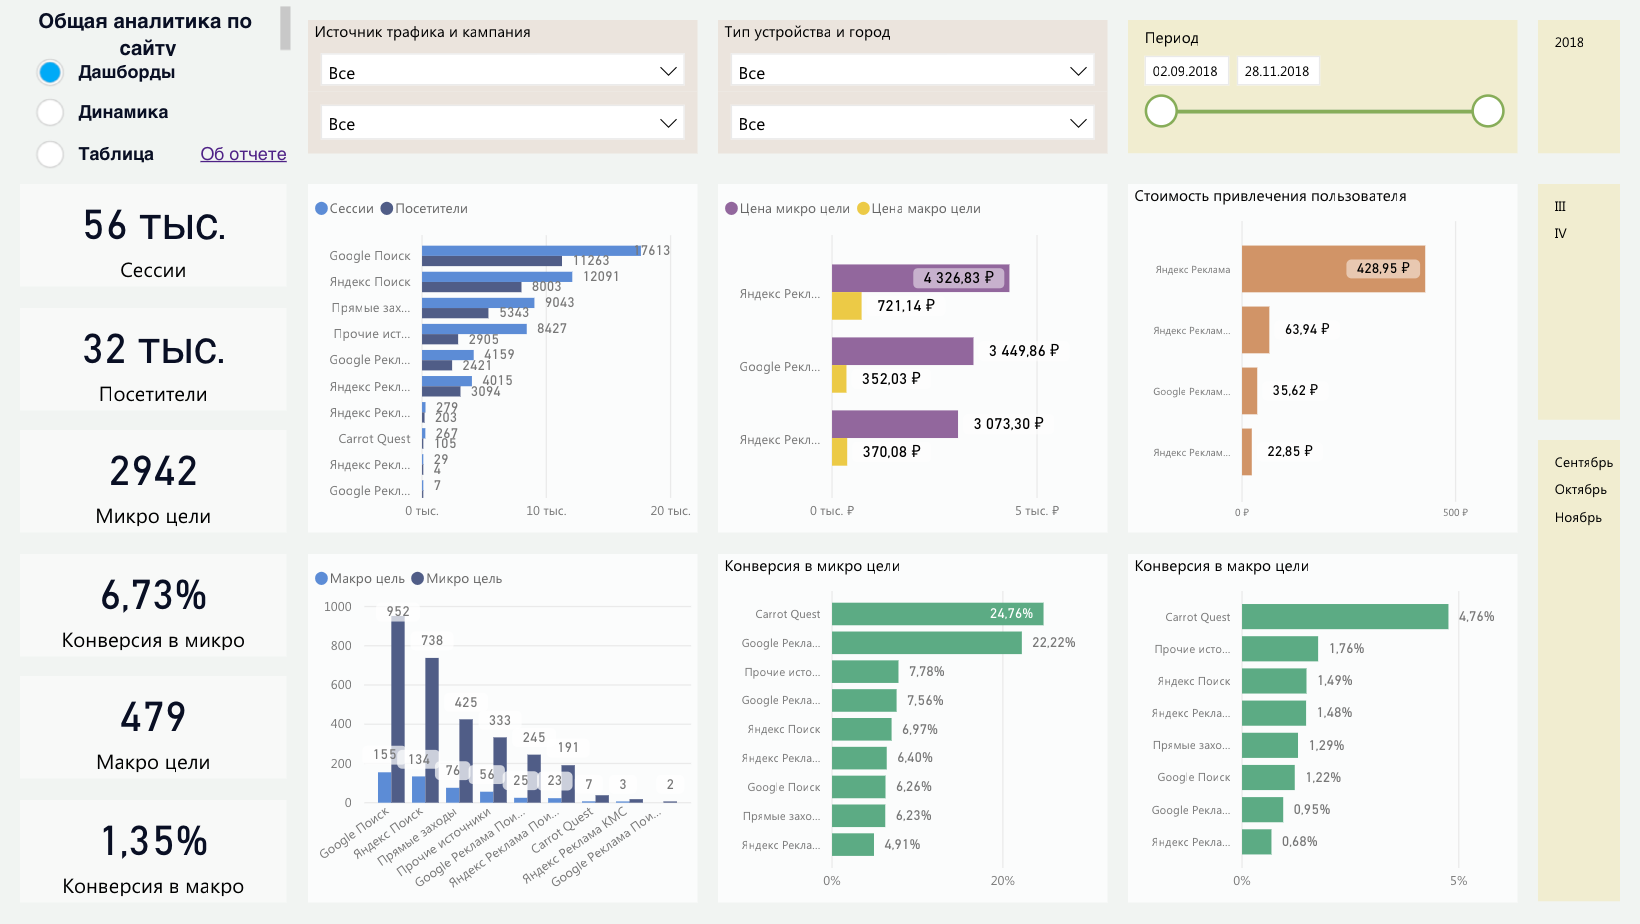Click the 4,91% micro conversion bar
The image size is (1640, 924).
pyautogui.click(x=853, y=845)
